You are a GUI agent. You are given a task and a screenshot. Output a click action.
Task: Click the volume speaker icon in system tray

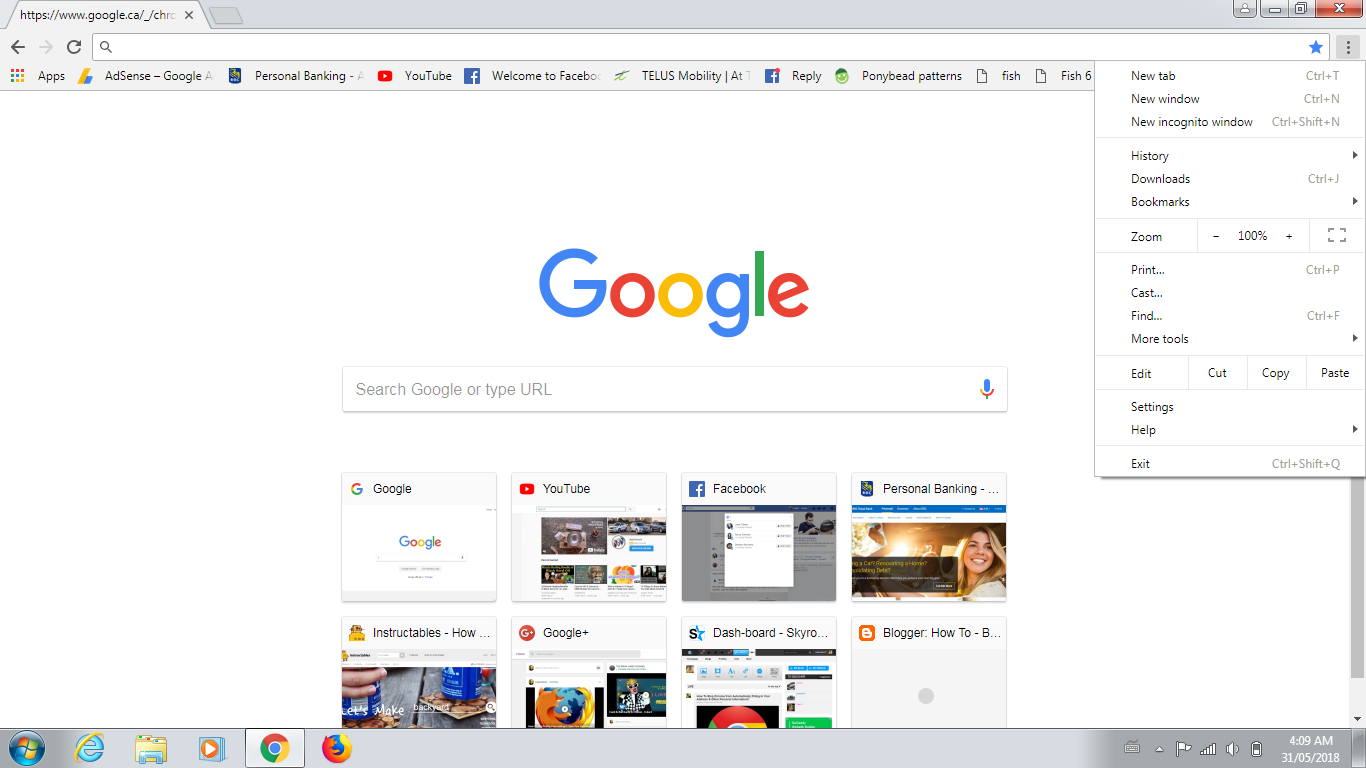1232,748
